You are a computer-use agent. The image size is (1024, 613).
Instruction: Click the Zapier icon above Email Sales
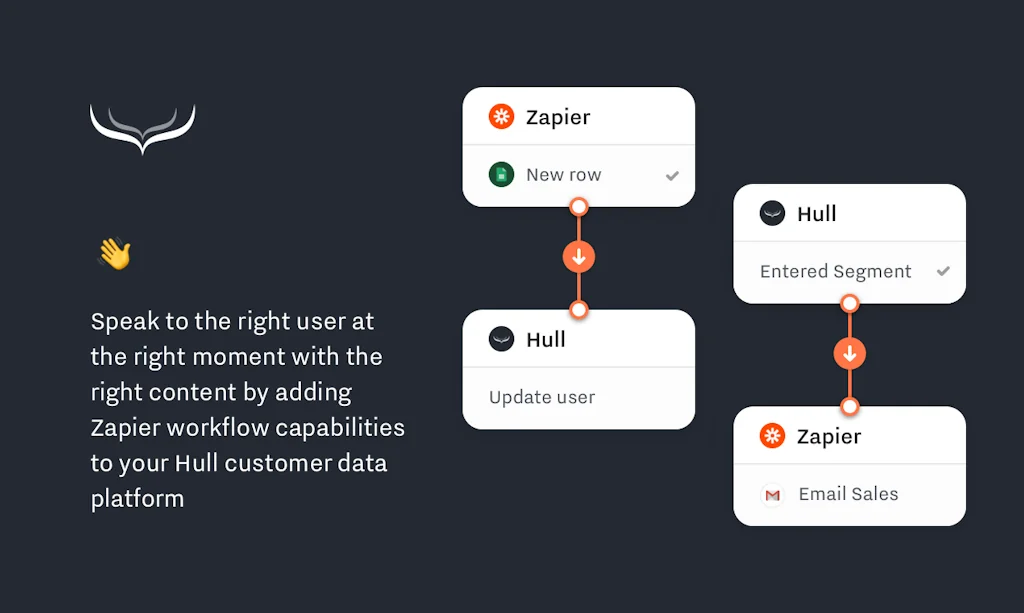tap(772, 436)
